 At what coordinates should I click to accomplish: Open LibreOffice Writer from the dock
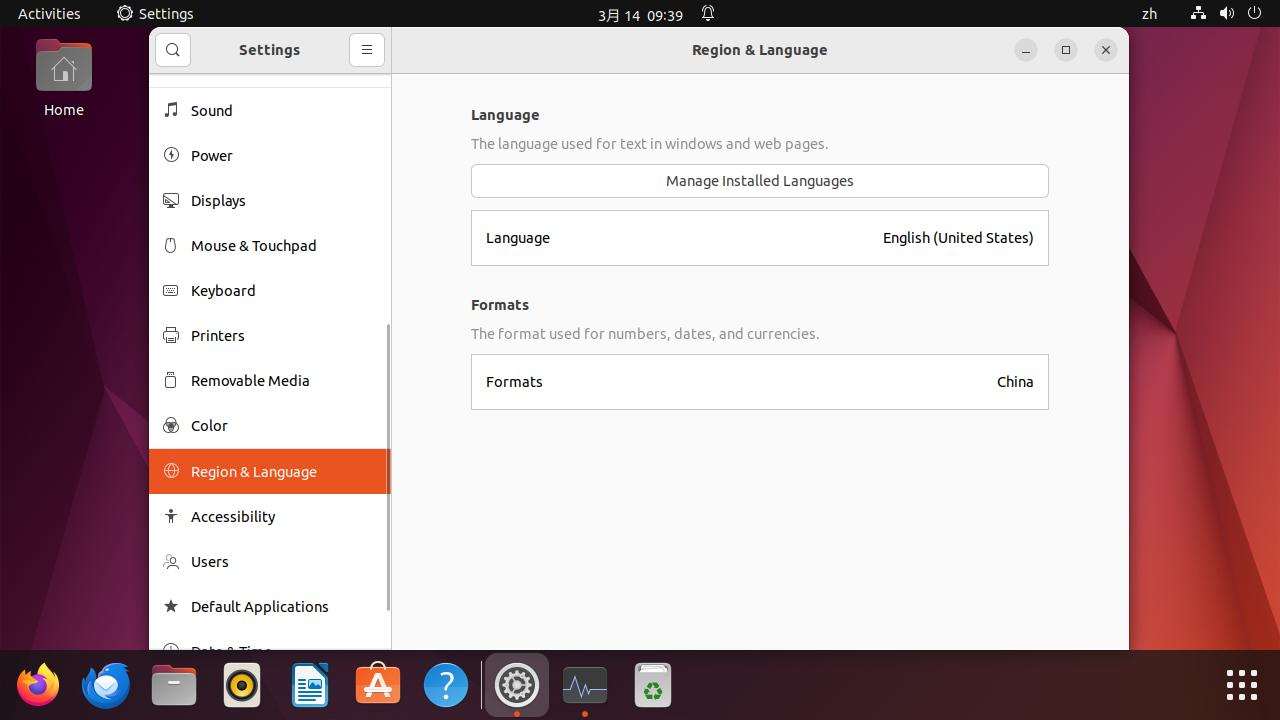click(310, 686)
